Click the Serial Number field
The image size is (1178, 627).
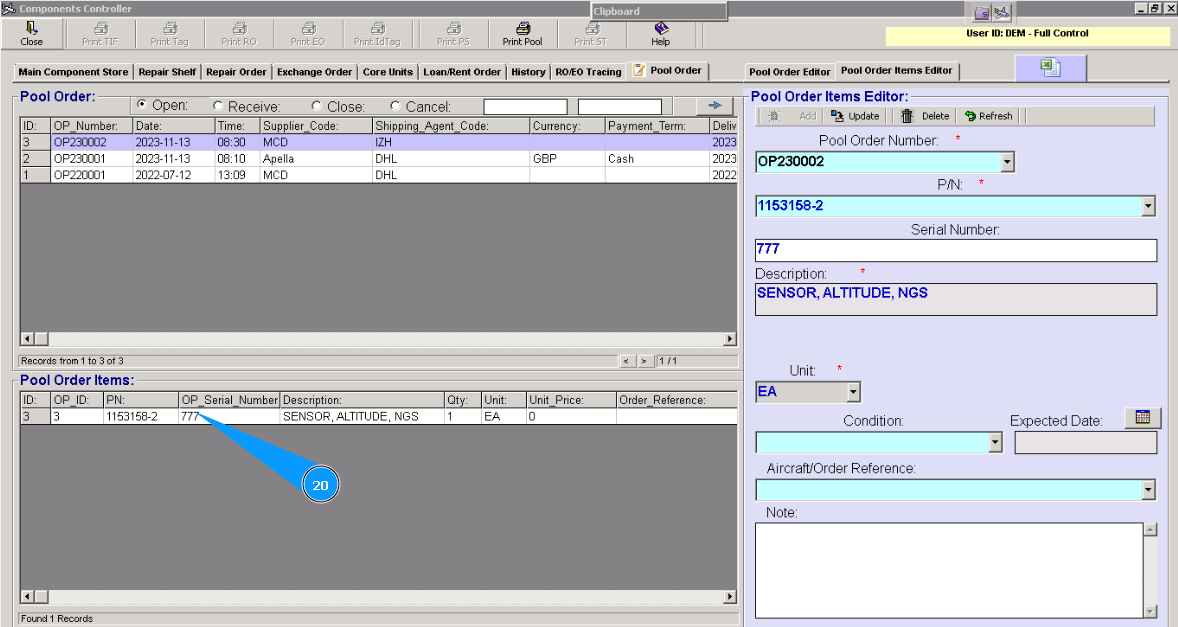tap(956, 250)
